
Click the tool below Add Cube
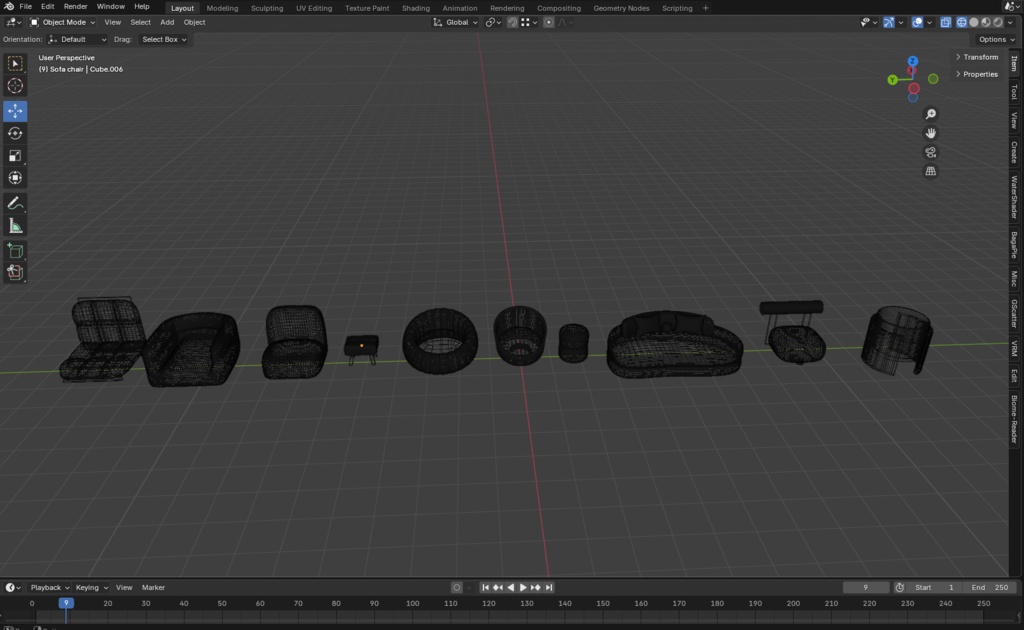point(15,273)
